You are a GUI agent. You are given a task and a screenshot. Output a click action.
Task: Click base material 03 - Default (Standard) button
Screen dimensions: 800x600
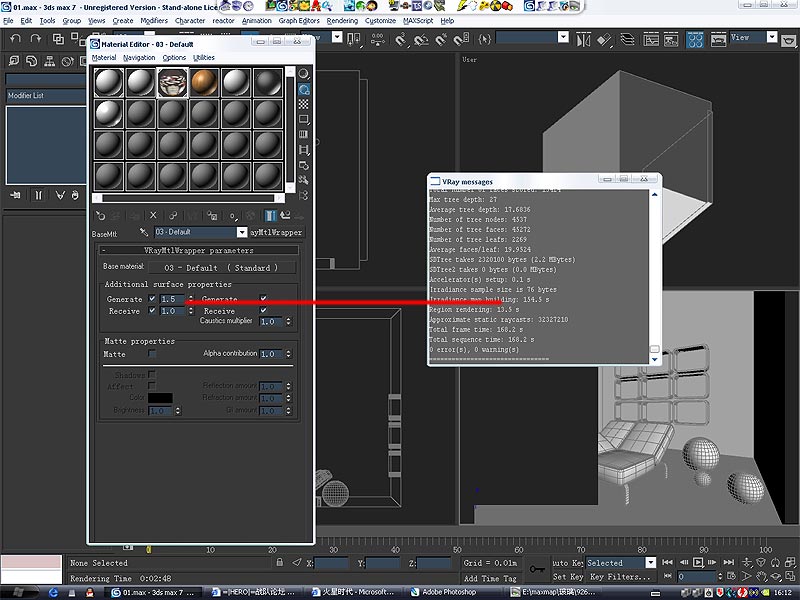point(221,267)
